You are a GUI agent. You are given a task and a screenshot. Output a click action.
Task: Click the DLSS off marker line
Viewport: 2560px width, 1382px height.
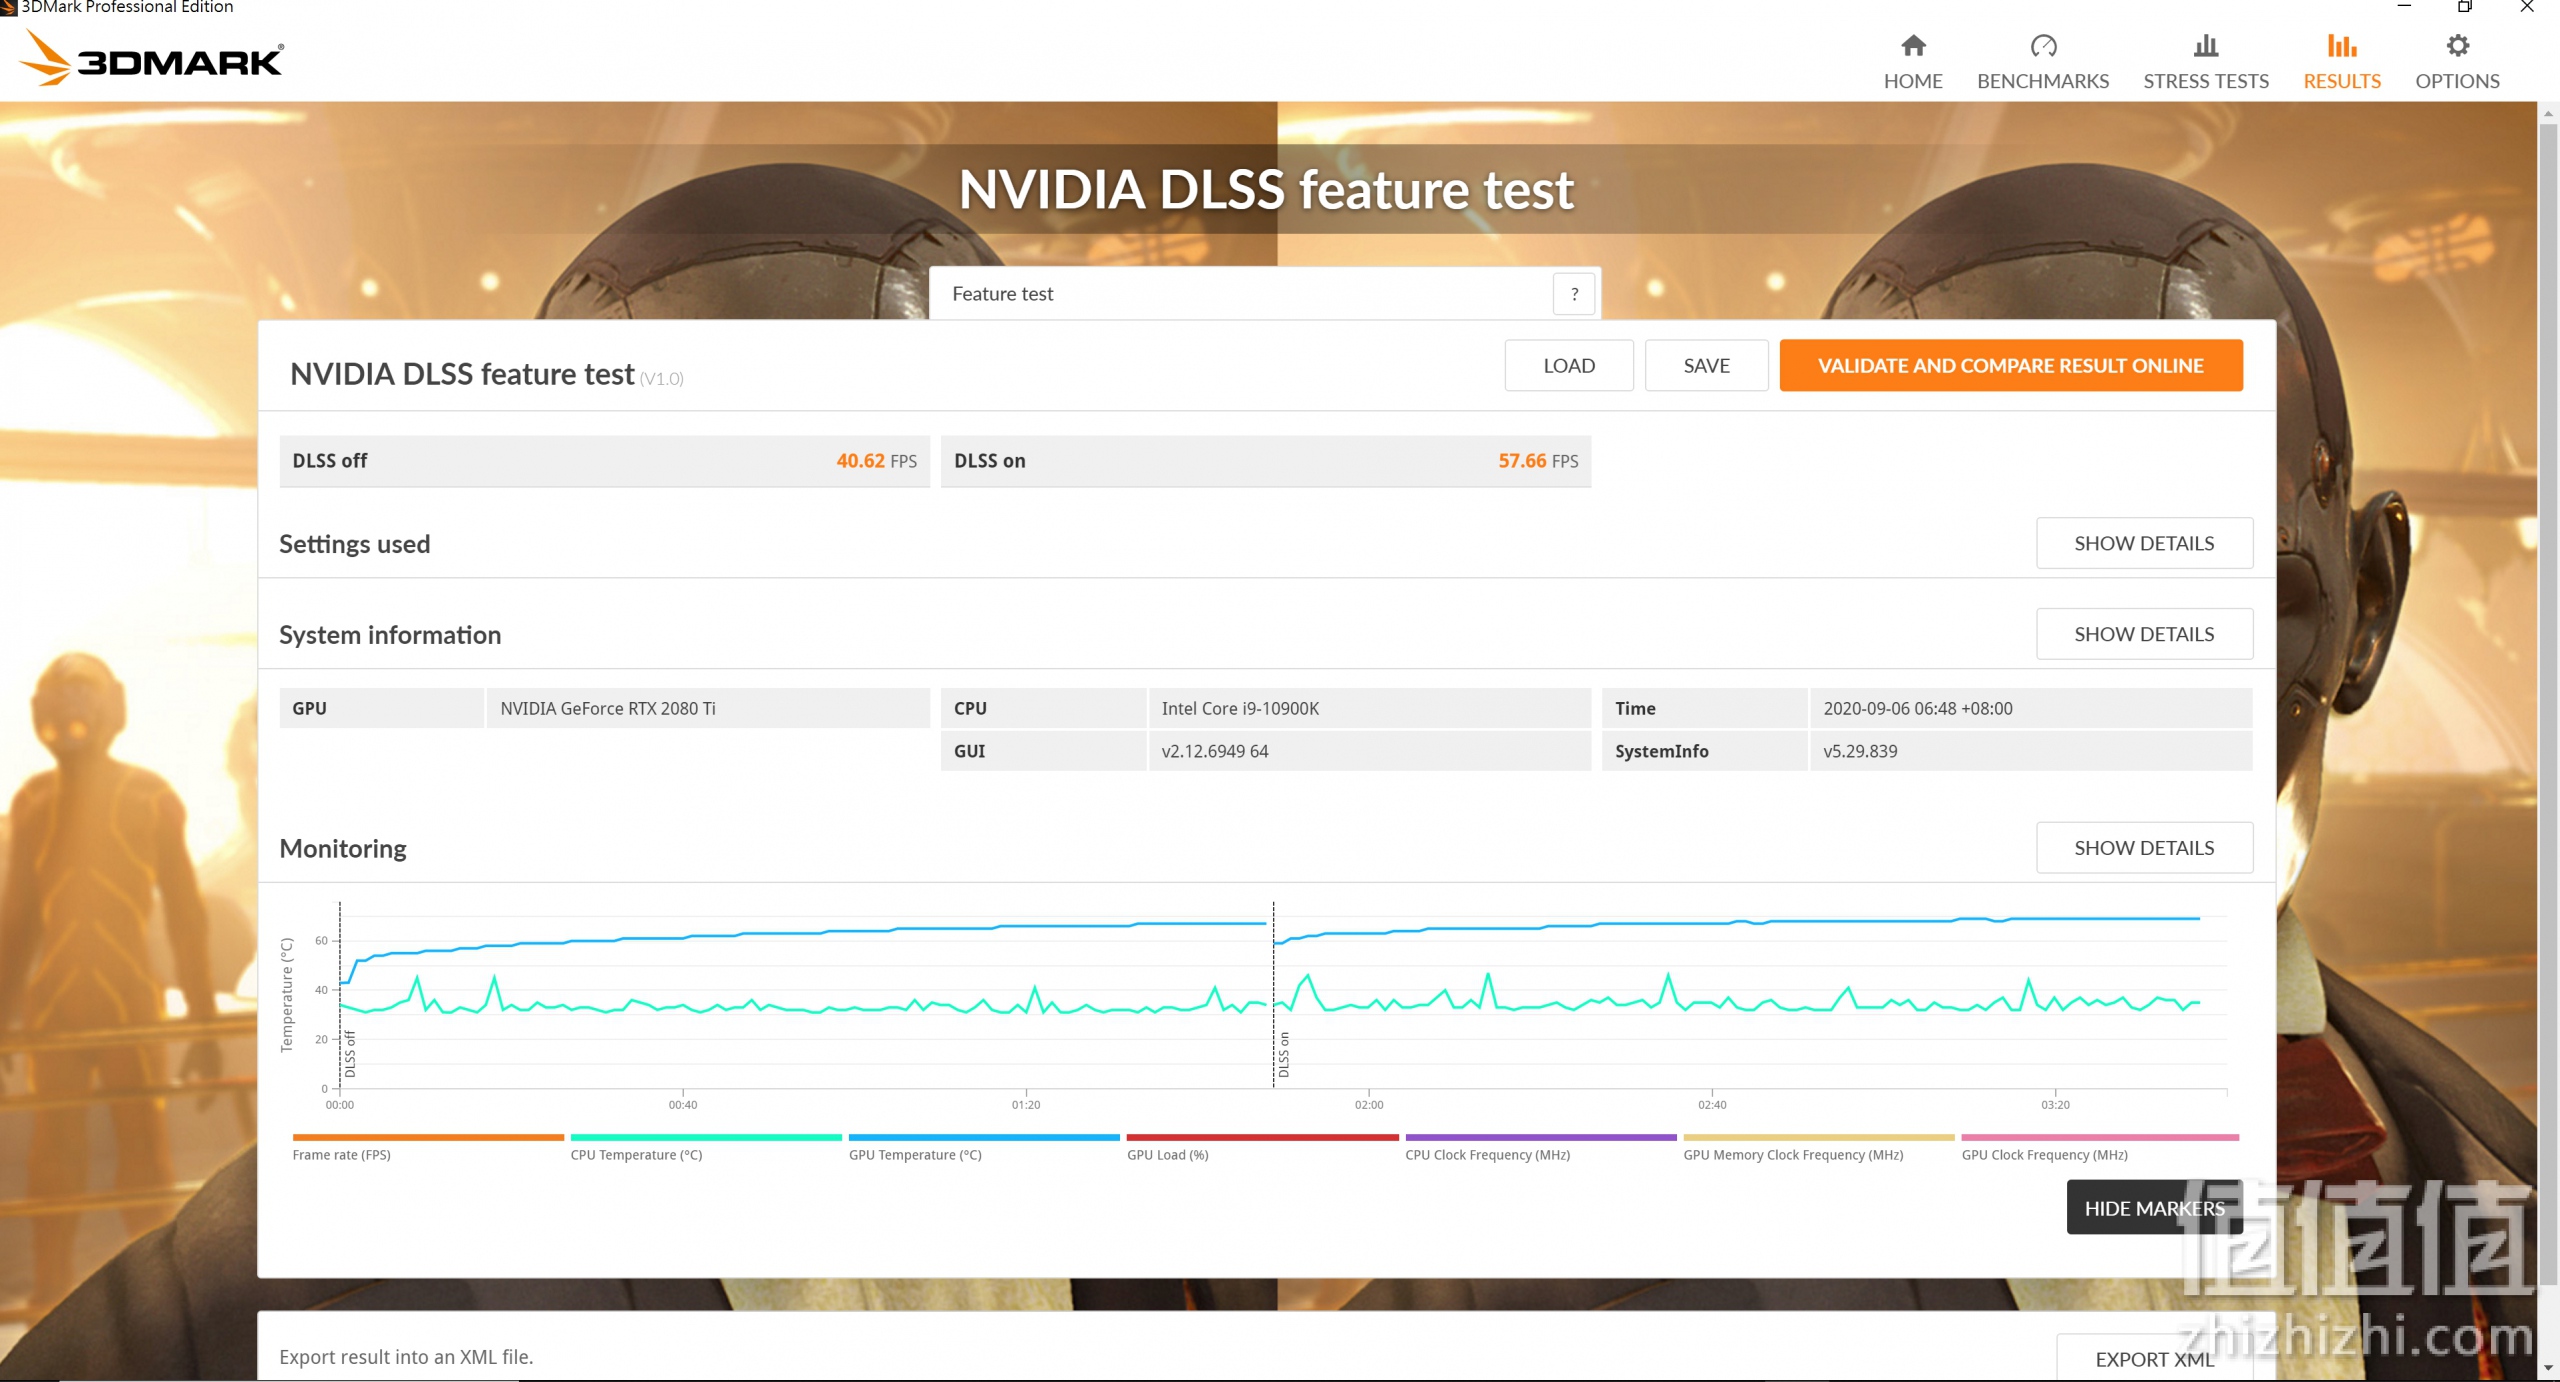click(340, 995)
